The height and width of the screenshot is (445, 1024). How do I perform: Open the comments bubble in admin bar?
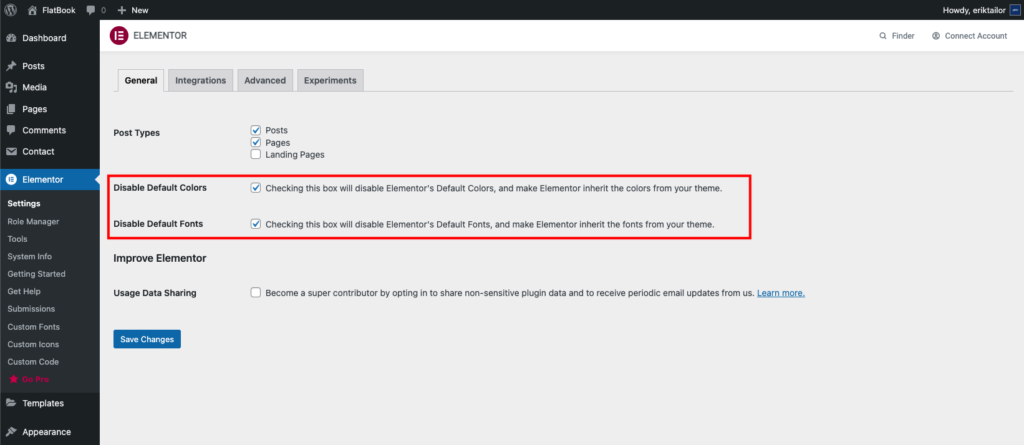94,9
